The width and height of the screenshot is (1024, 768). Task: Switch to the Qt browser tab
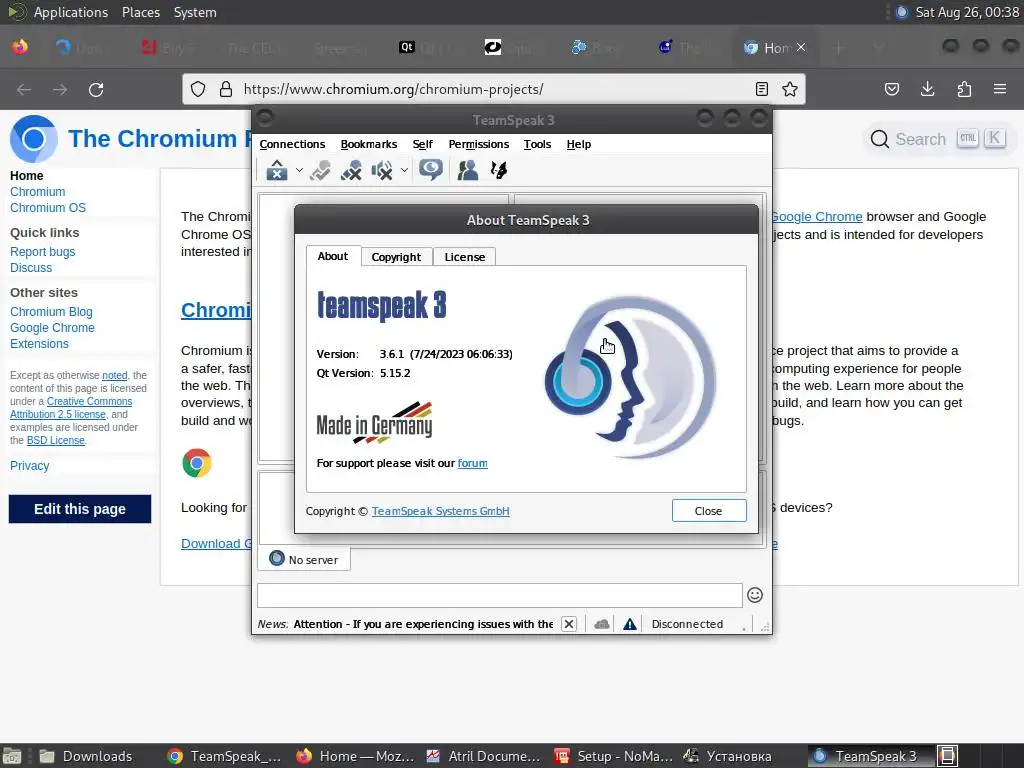(x=427, y=47)
